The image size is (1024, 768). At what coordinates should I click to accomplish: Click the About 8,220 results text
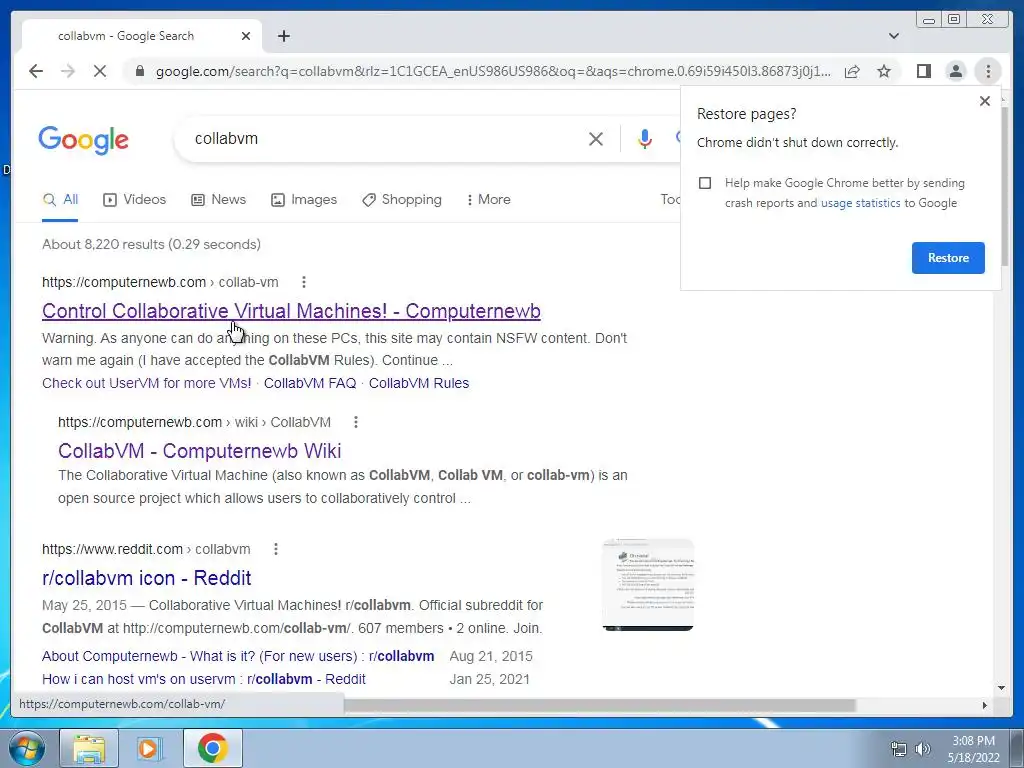152,244
